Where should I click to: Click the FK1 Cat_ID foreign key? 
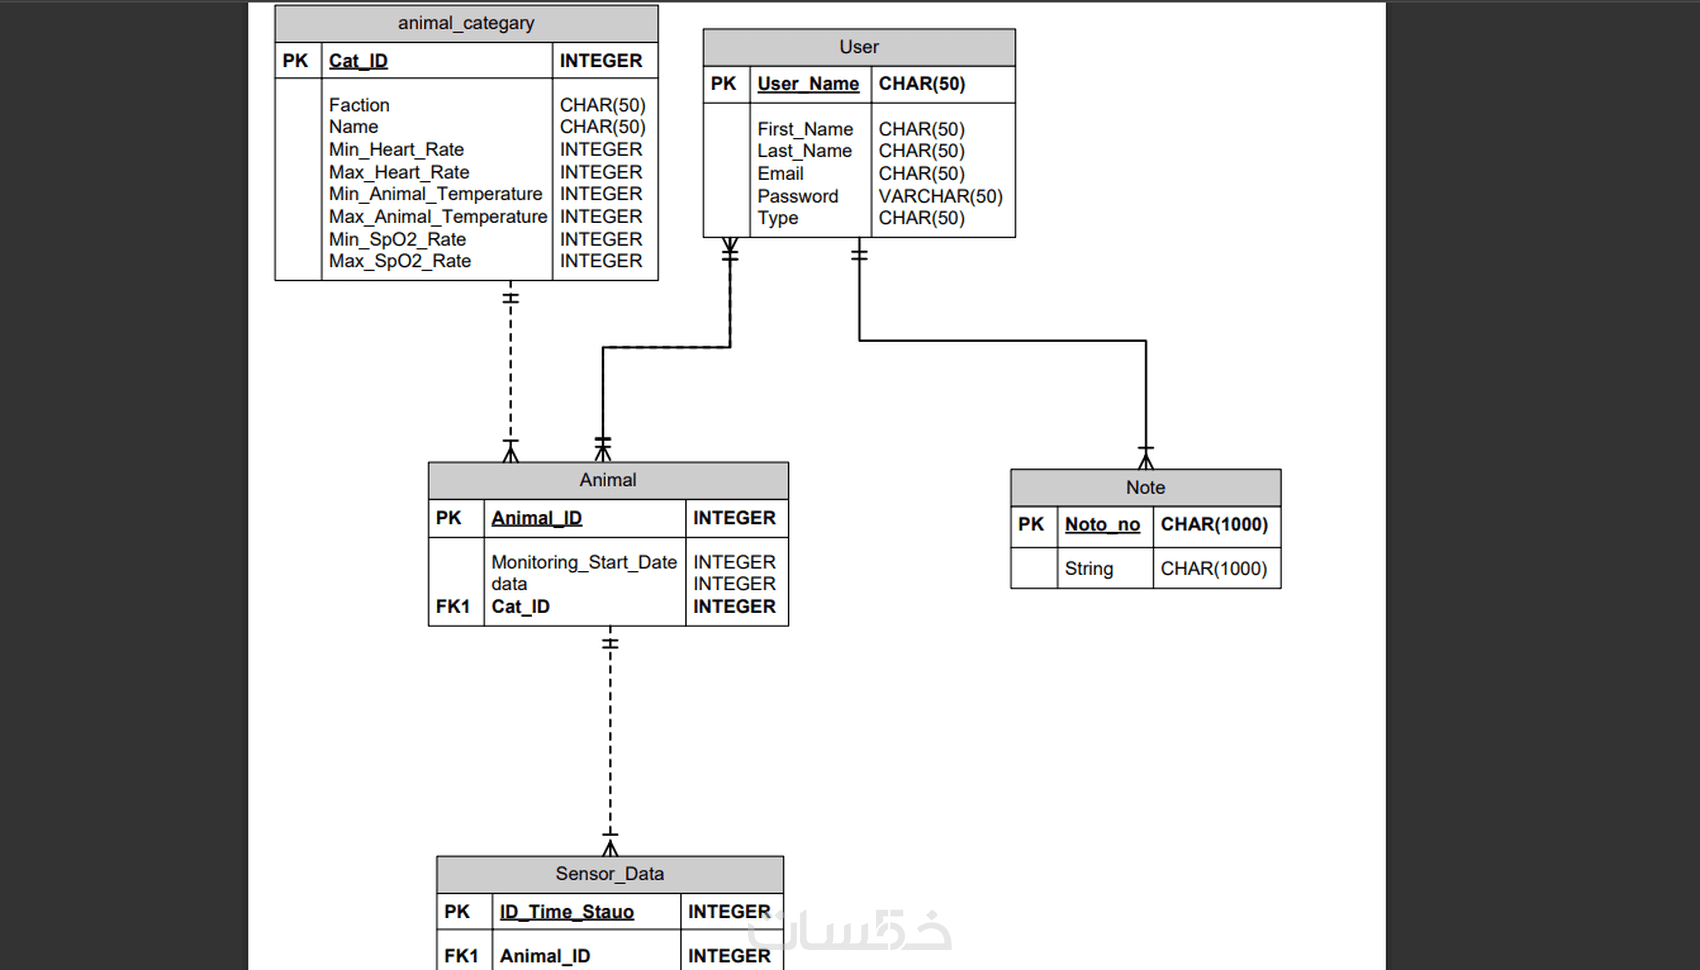519,606
